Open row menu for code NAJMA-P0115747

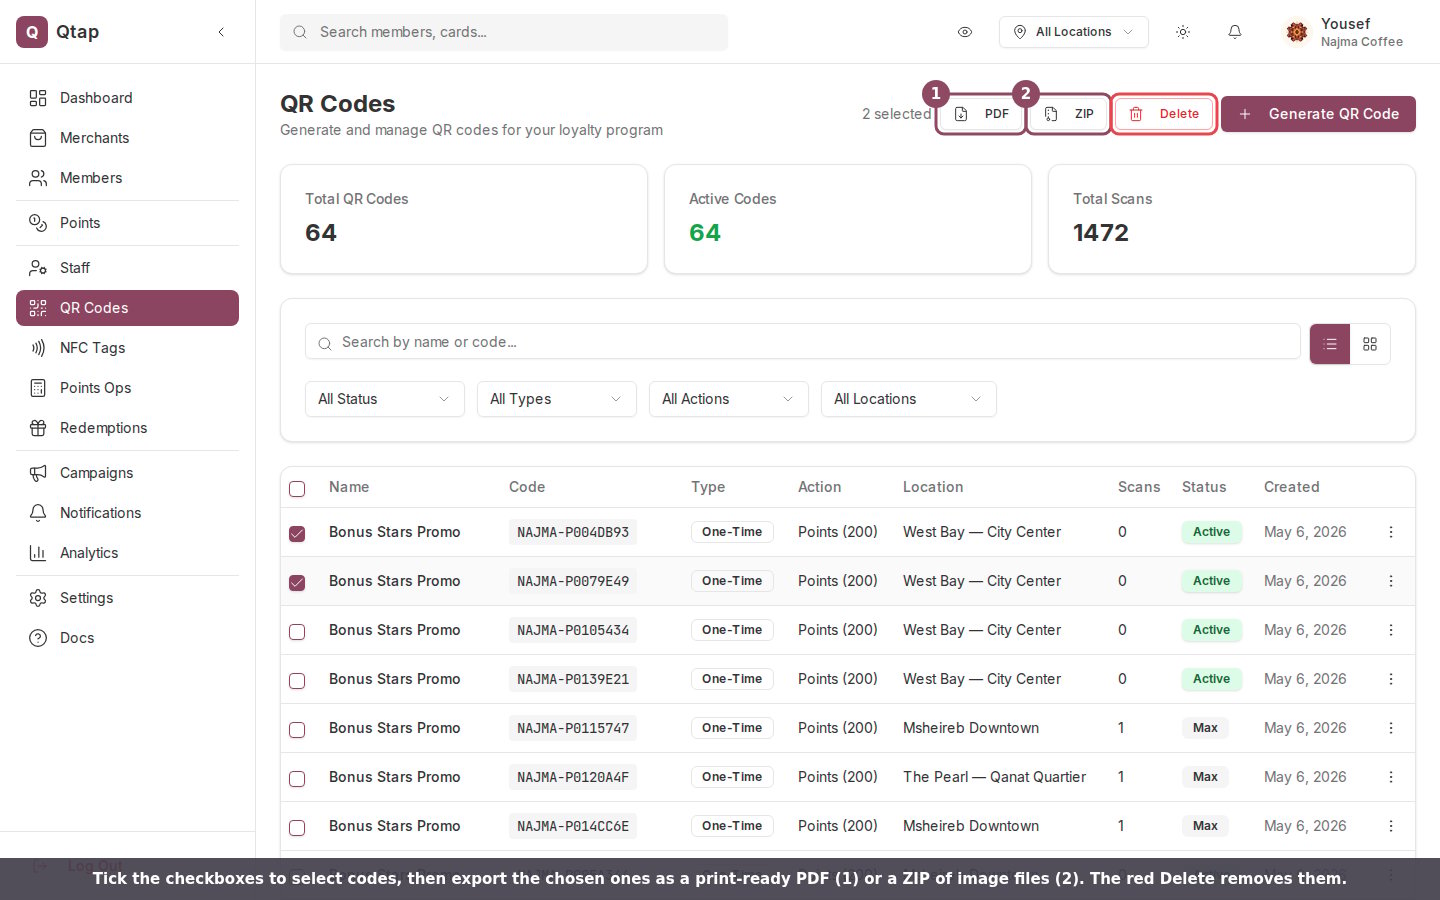pos(1391,728)
